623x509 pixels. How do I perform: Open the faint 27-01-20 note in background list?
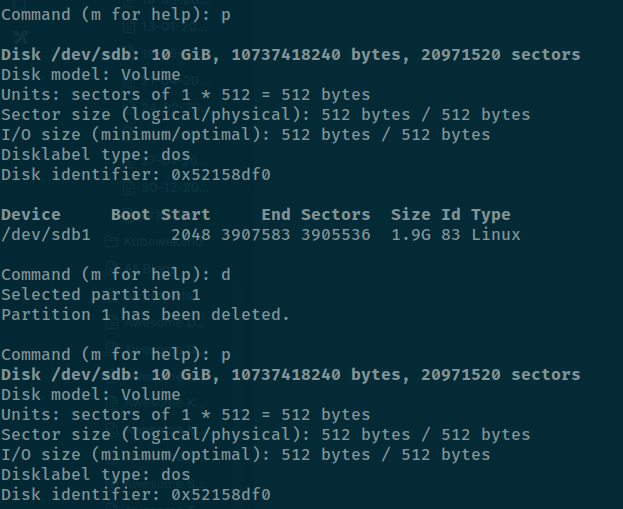point(174,161)
